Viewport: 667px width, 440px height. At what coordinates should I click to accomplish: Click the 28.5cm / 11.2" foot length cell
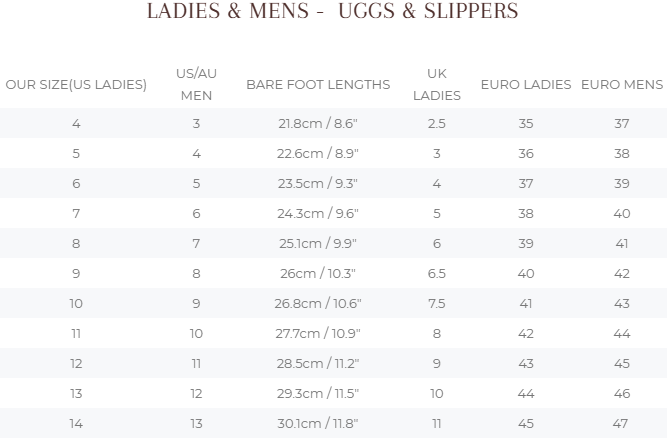318,364
